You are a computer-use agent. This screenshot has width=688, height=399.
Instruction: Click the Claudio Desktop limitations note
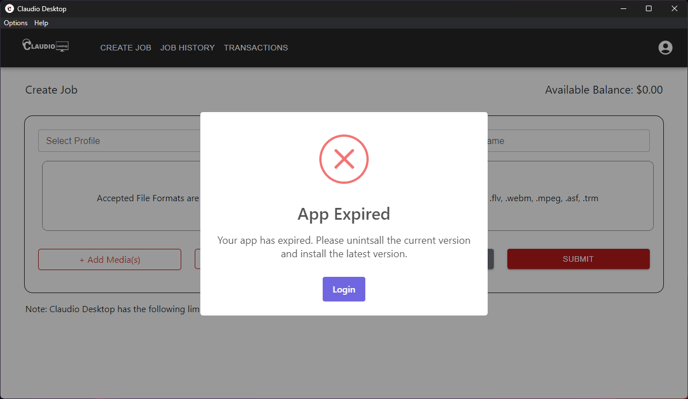[x=113, y=309]
